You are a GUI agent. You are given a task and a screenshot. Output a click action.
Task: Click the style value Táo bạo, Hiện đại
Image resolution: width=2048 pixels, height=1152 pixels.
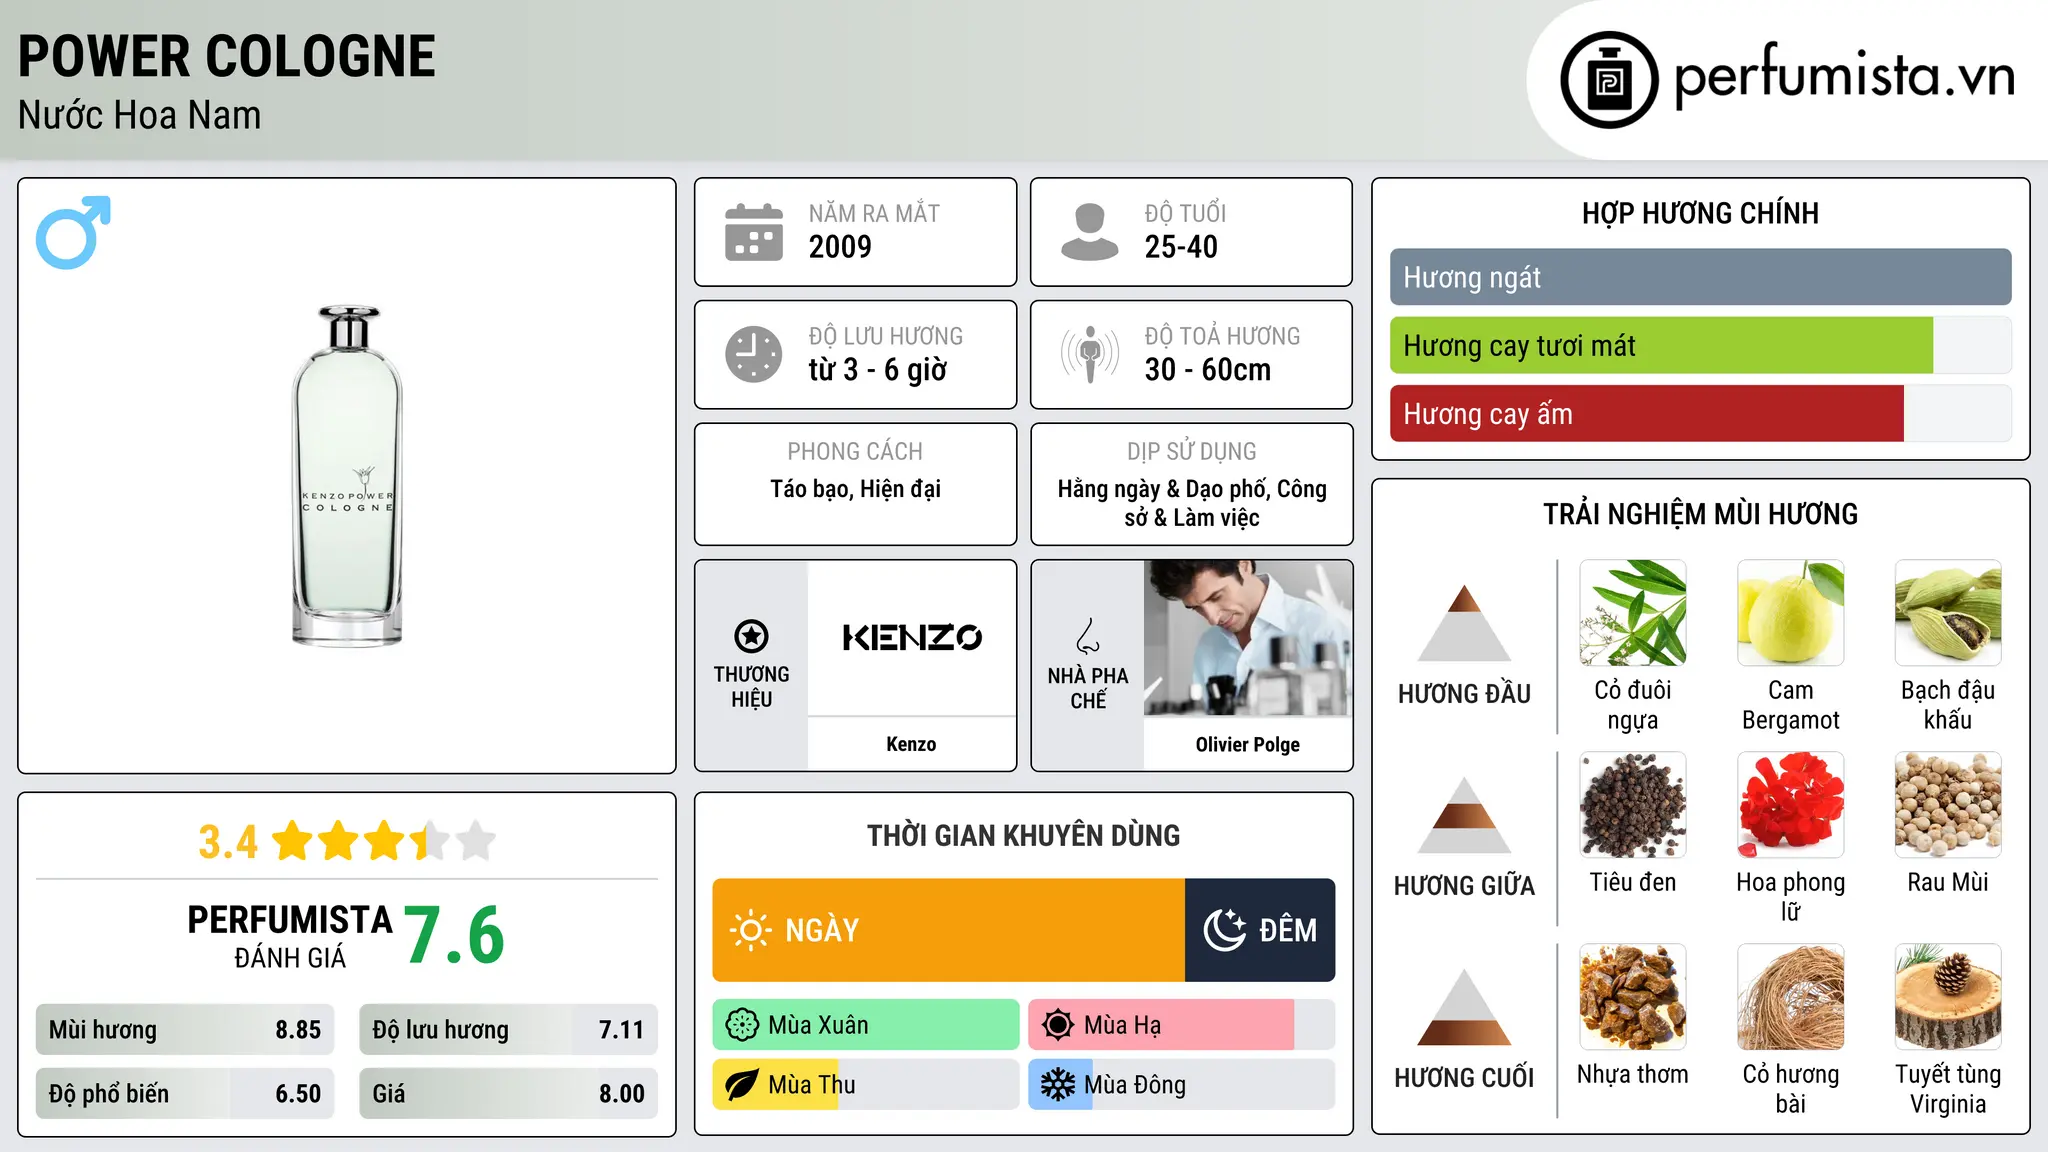click(x=855, y=489)
